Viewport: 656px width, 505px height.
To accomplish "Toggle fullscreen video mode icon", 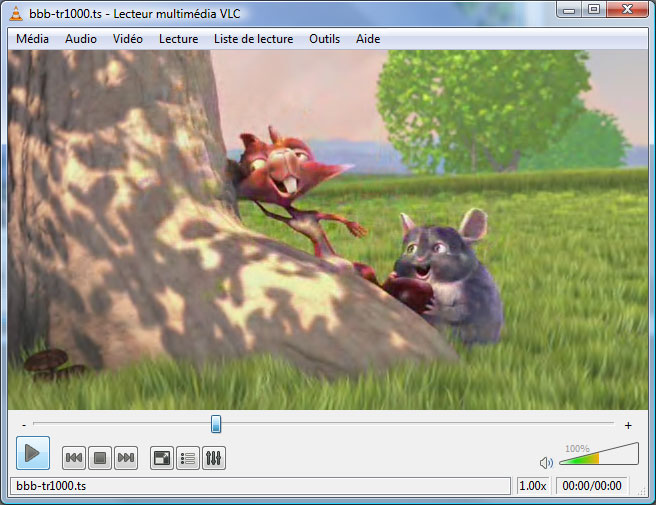I will pyautogui.click(x=160, y=458).
